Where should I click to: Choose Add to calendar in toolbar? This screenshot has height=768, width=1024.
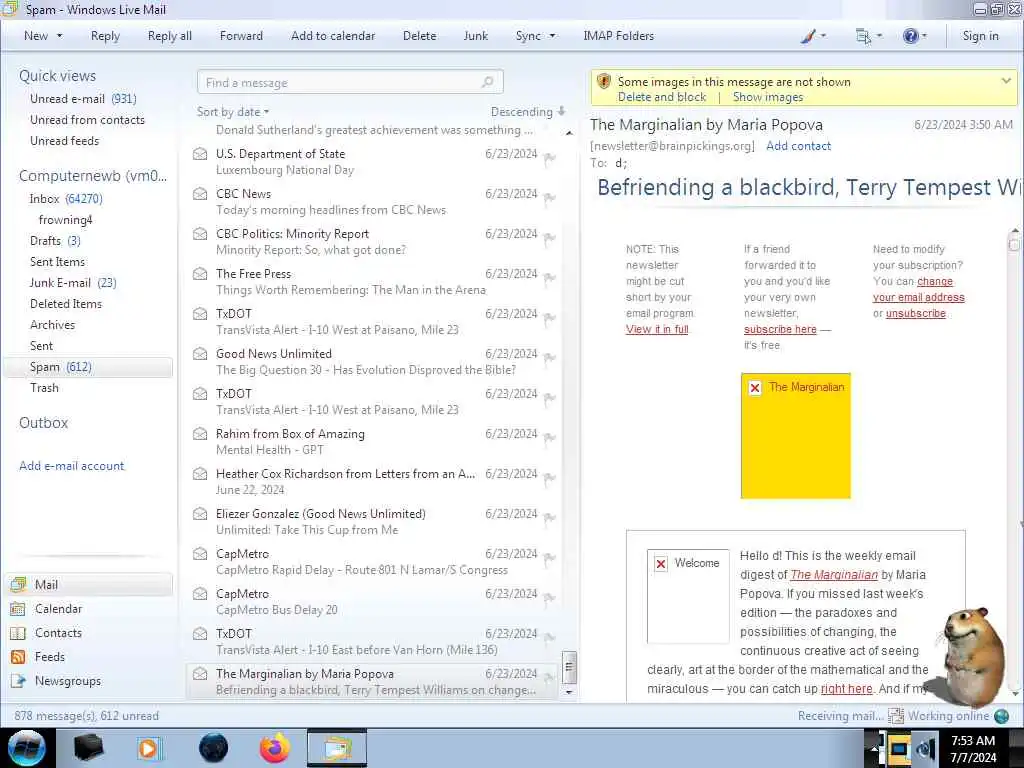click(333, 36)
